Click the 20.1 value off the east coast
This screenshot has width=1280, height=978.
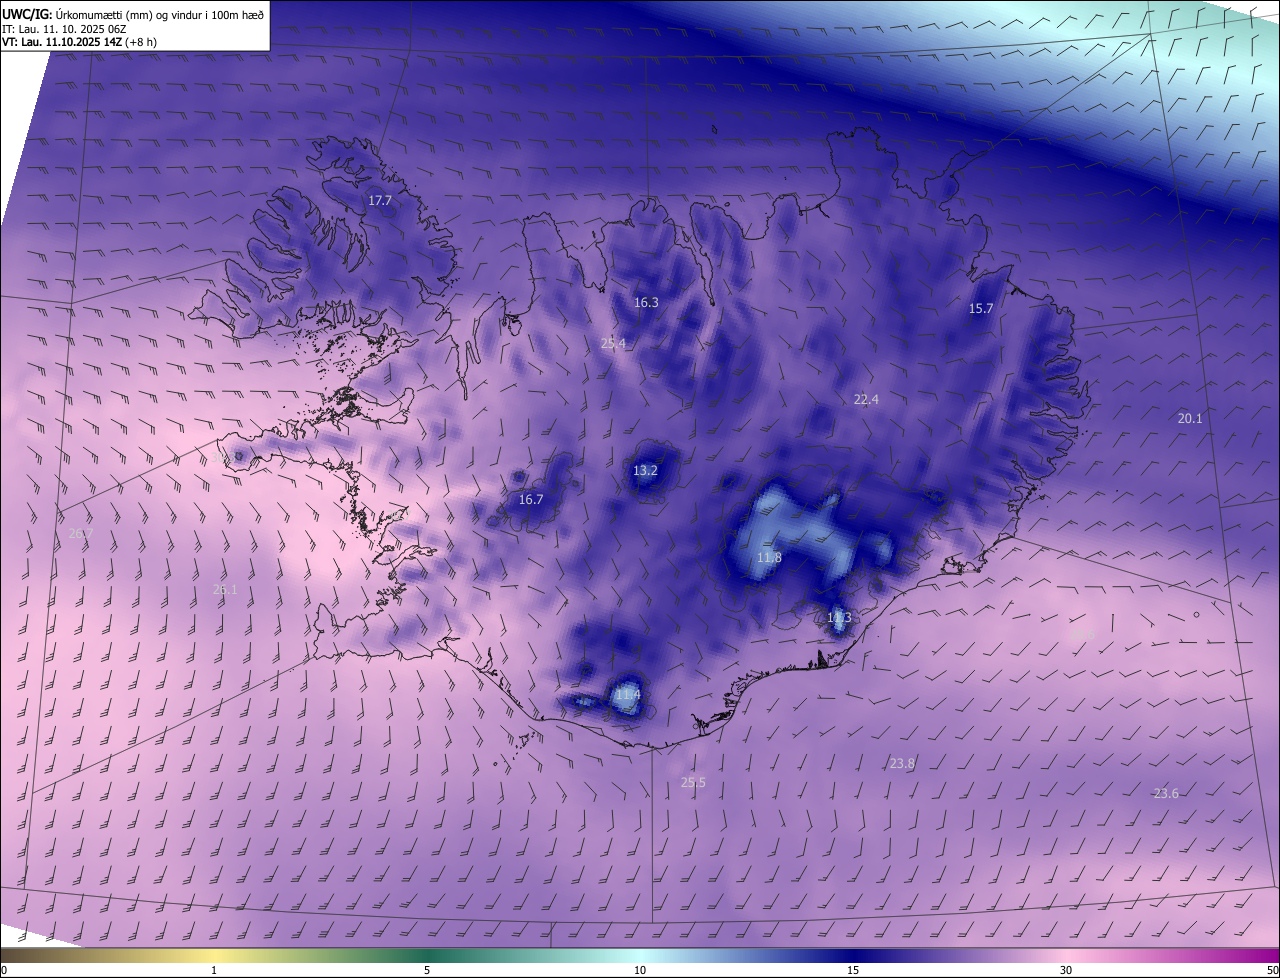(x=1190, y=419)
